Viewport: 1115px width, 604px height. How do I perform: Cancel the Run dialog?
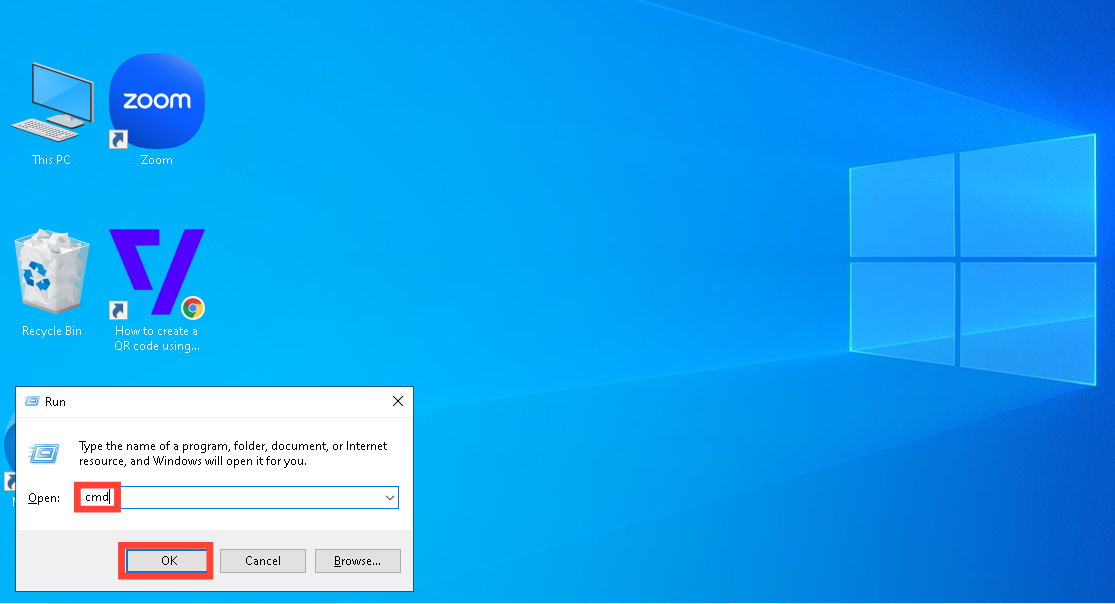262,561
